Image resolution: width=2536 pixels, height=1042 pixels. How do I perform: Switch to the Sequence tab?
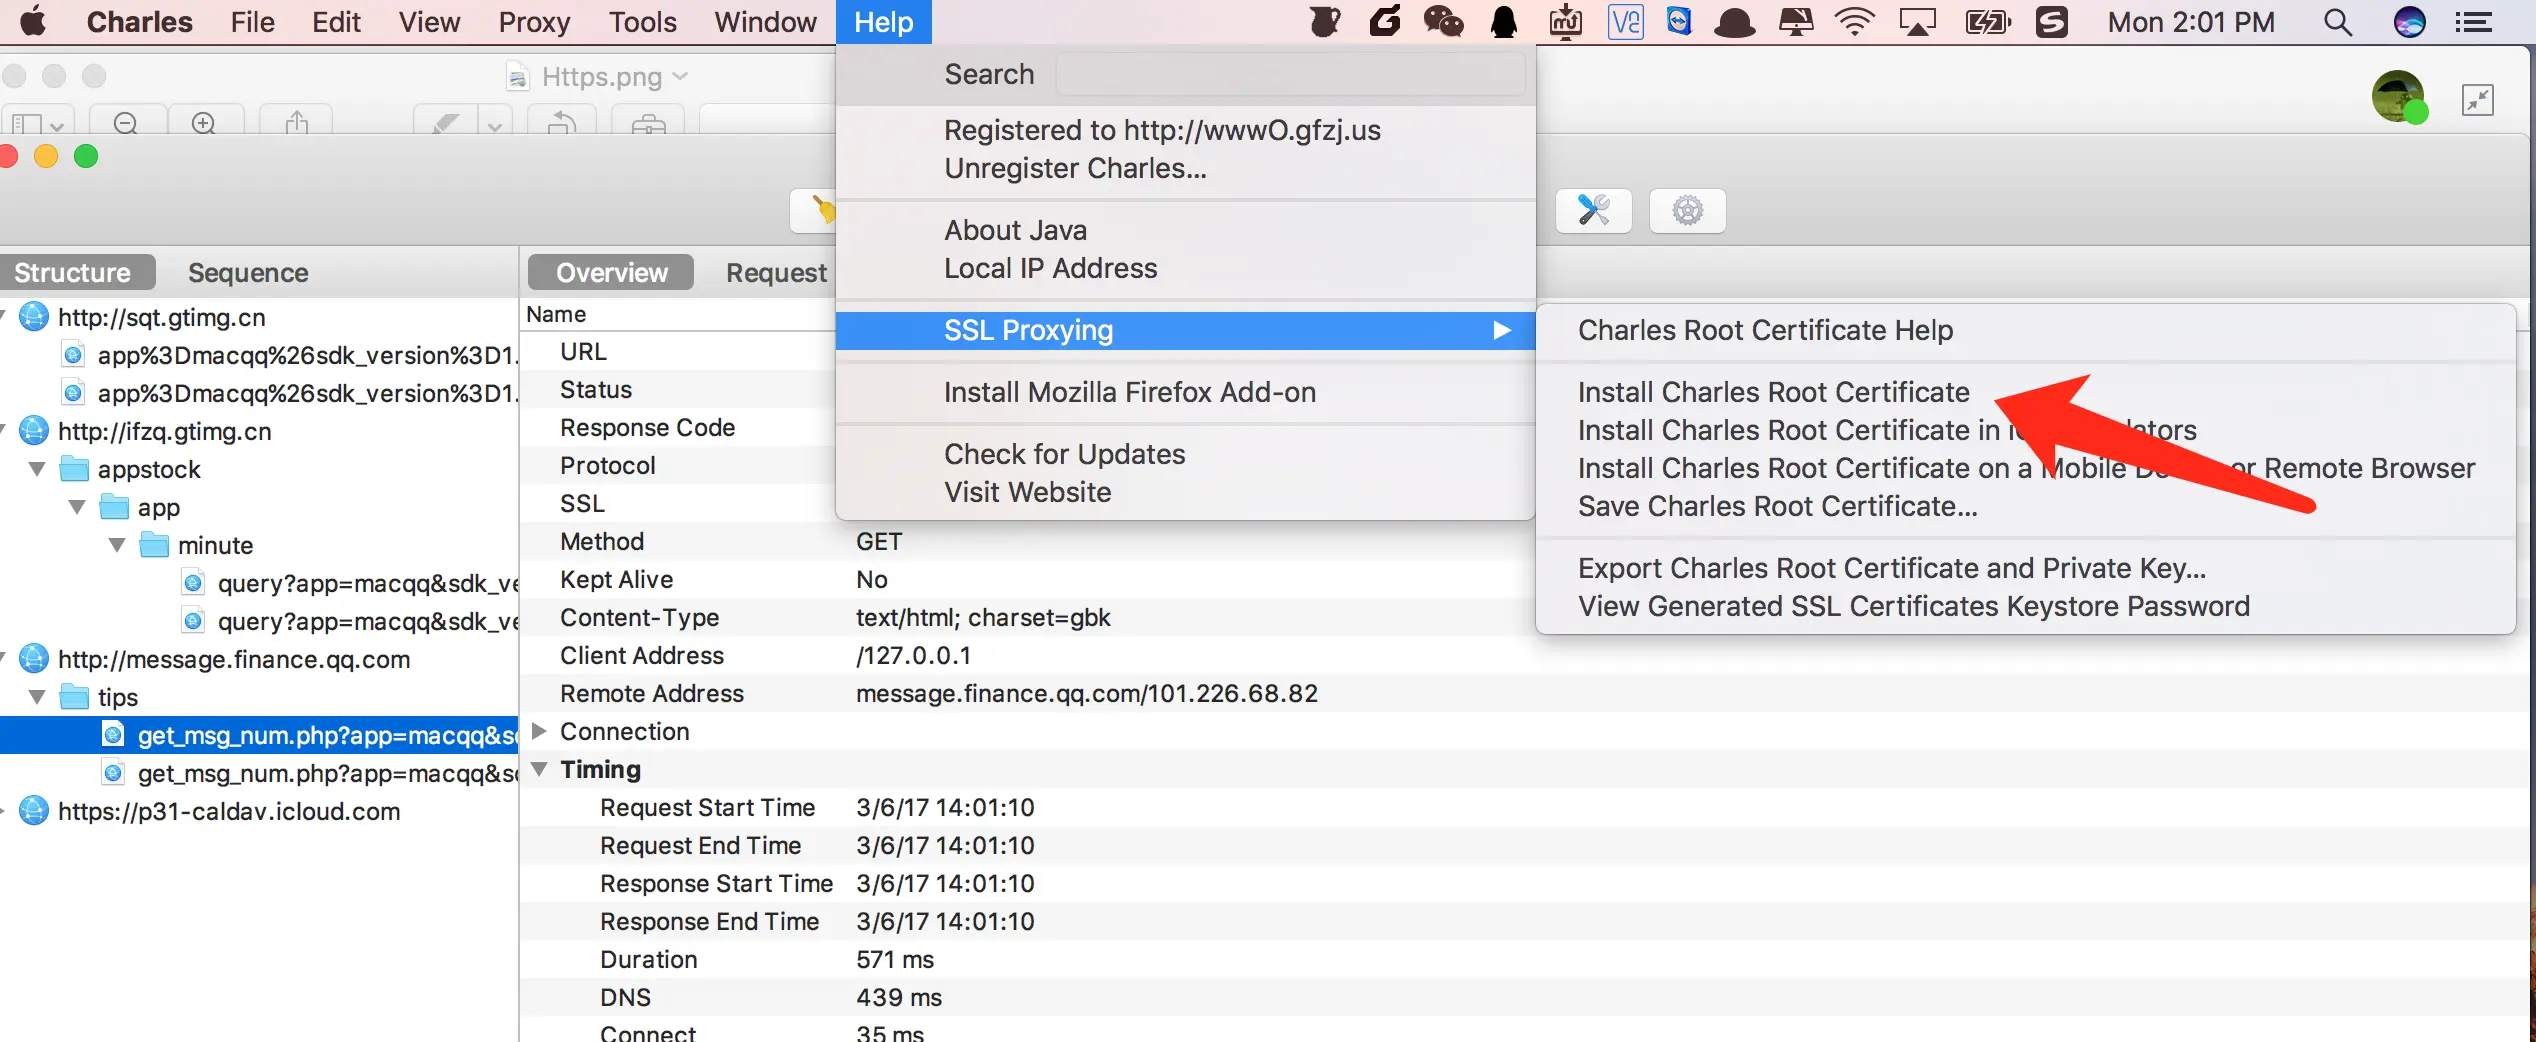click(x=248, y=272)
